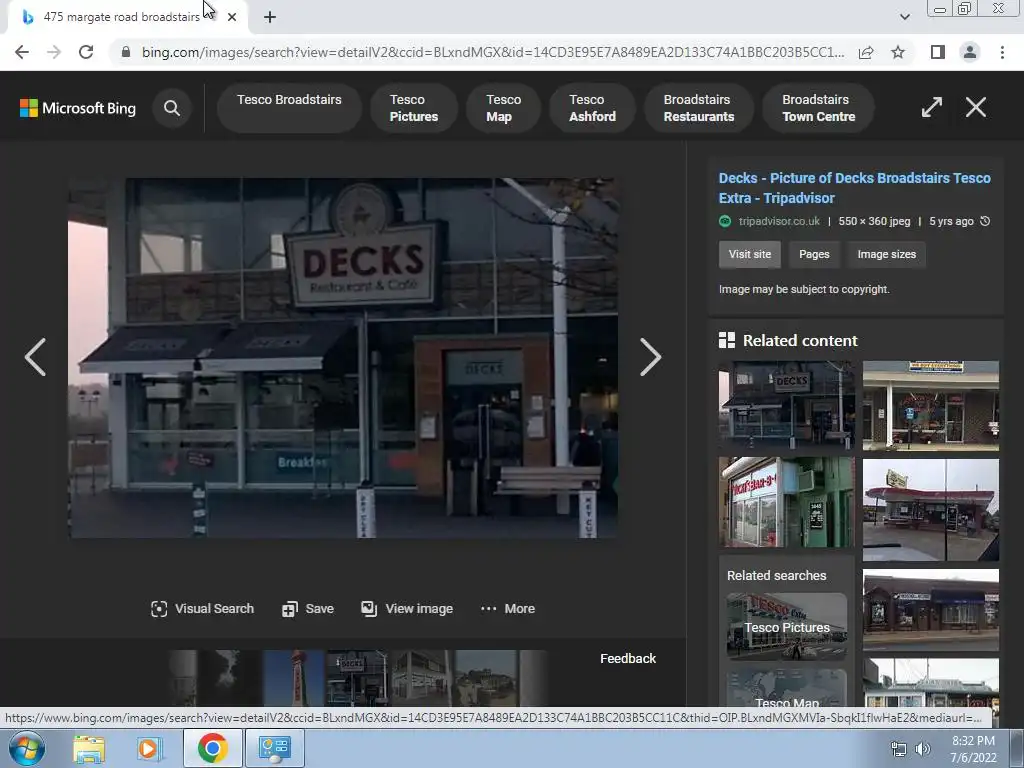This screenshot has width=1024, height=768.
Task: Open Windows Media Player from taskbar
Action: (149, 748)
